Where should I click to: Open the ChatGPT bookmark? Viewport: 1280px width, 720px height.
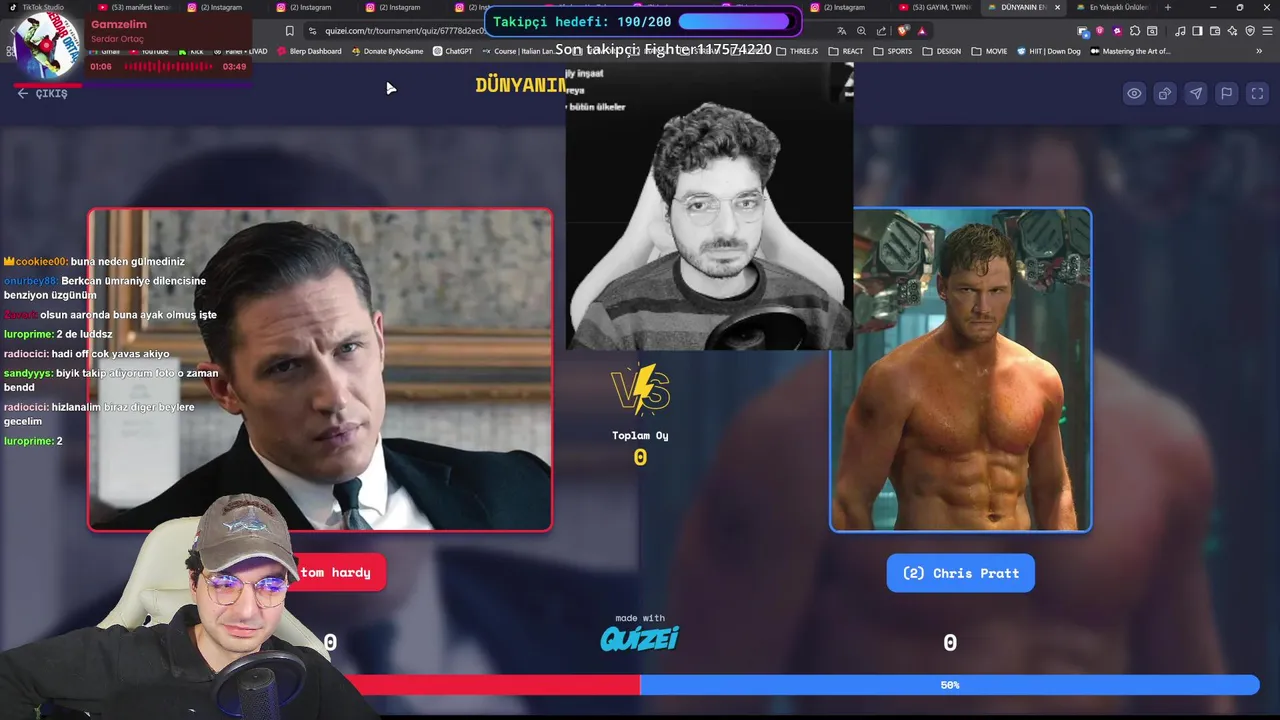click(x=452, y=51)
